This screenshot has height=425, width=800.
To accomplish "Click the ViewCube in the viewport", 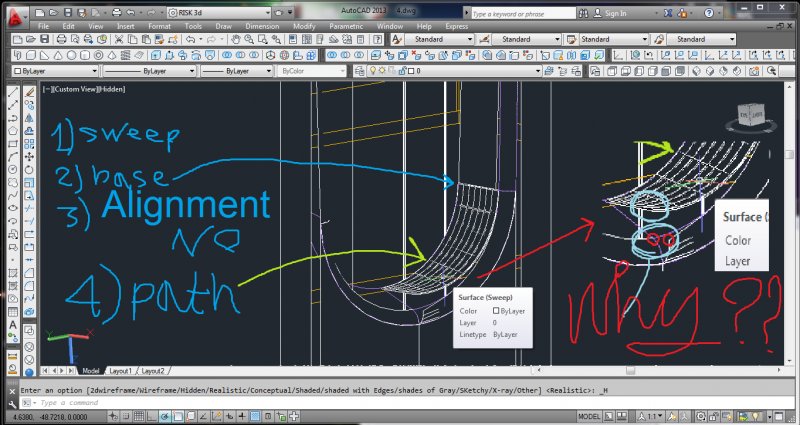I will (x=748, y=114).
